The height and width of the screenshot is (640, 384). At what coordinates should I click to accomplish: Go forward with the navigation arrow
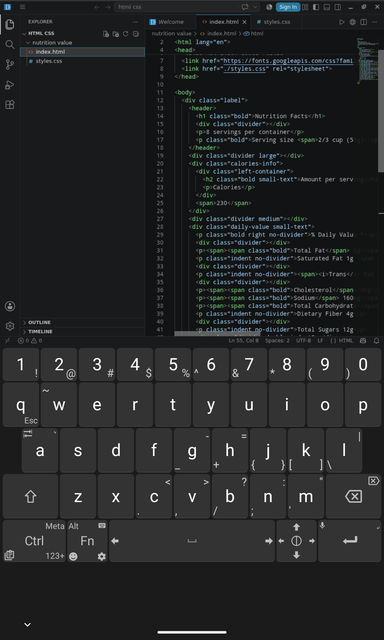(x=108, y=7)
